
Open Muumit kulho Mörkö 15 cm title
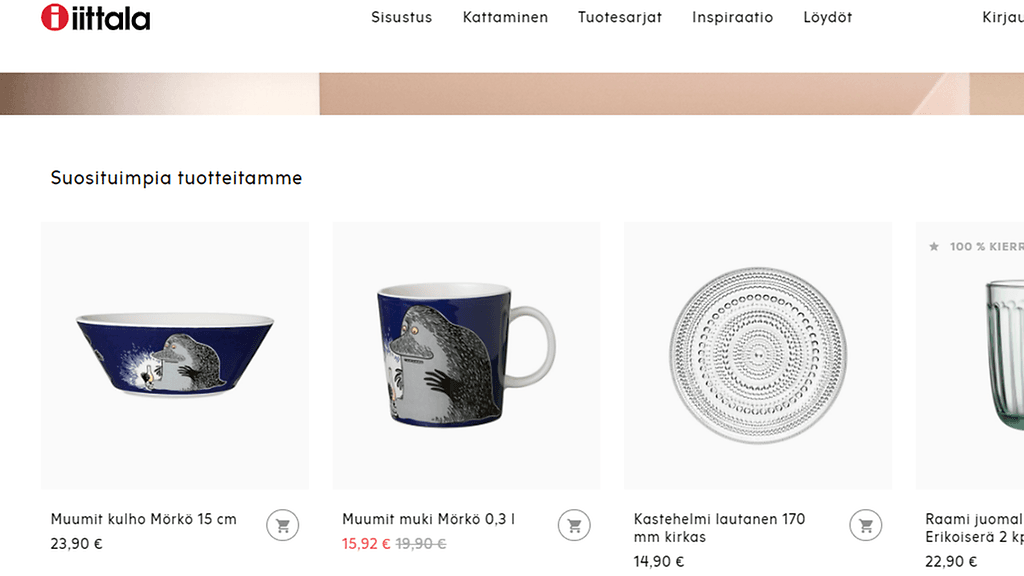tap(144, 519)
